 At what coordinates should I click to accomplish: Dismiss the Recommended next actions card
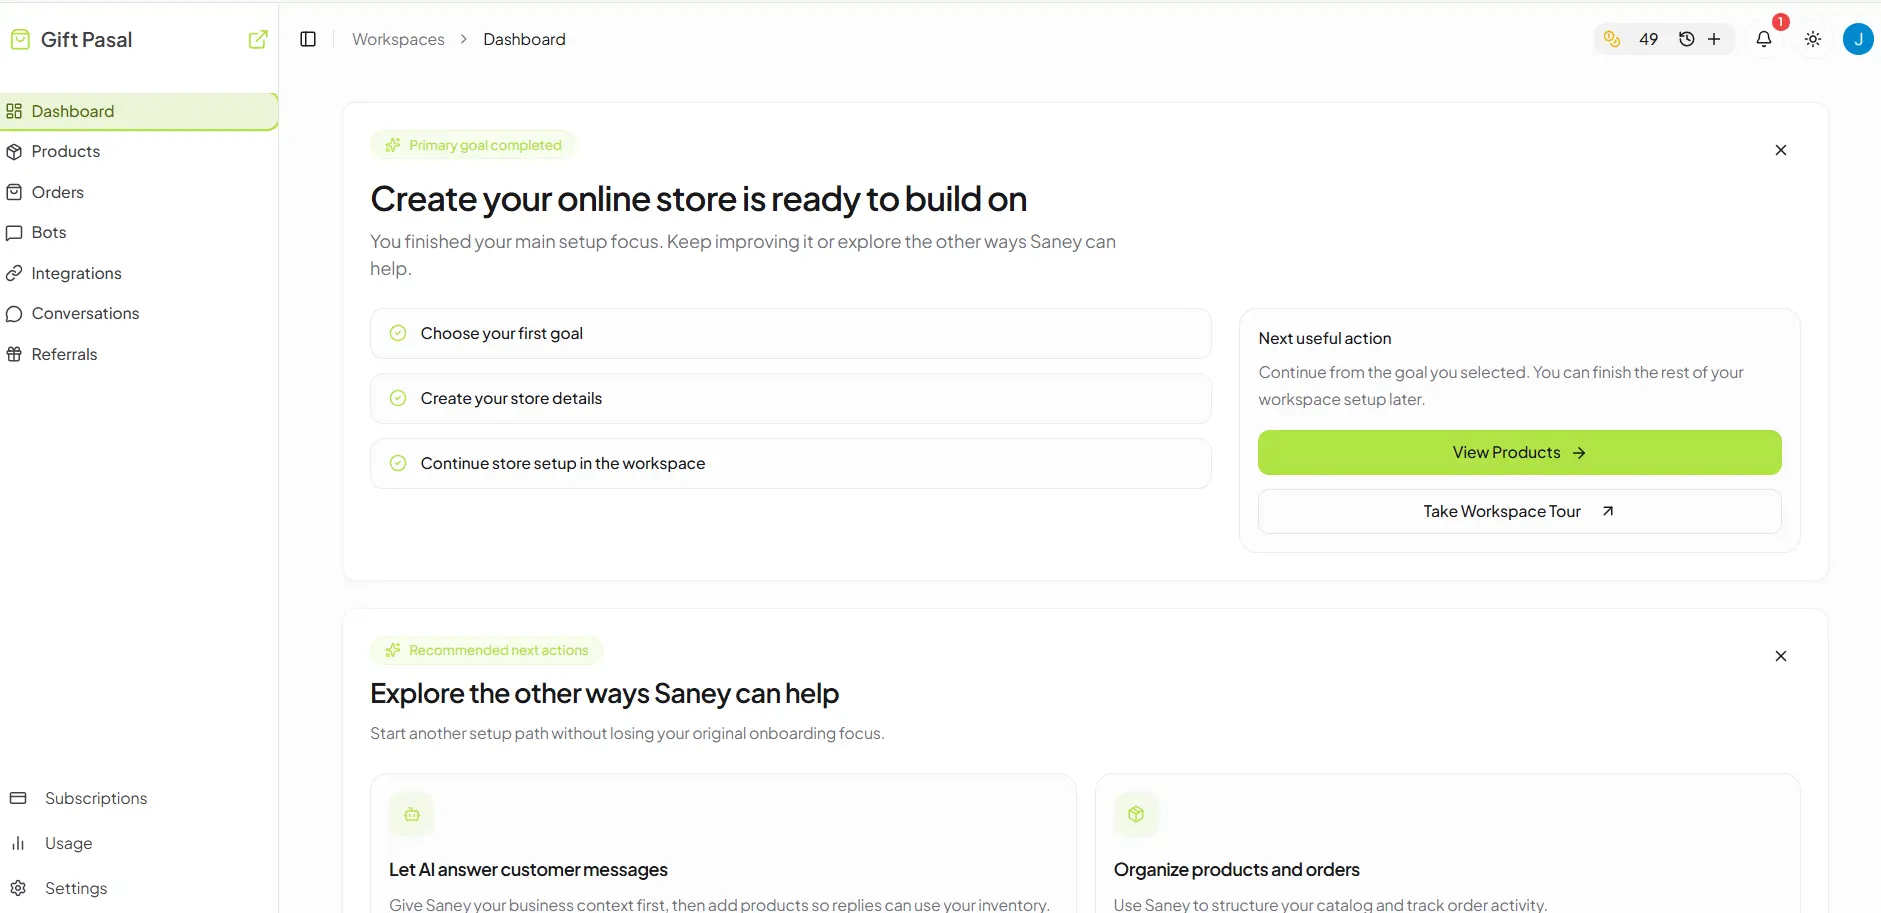[1780, 656]
